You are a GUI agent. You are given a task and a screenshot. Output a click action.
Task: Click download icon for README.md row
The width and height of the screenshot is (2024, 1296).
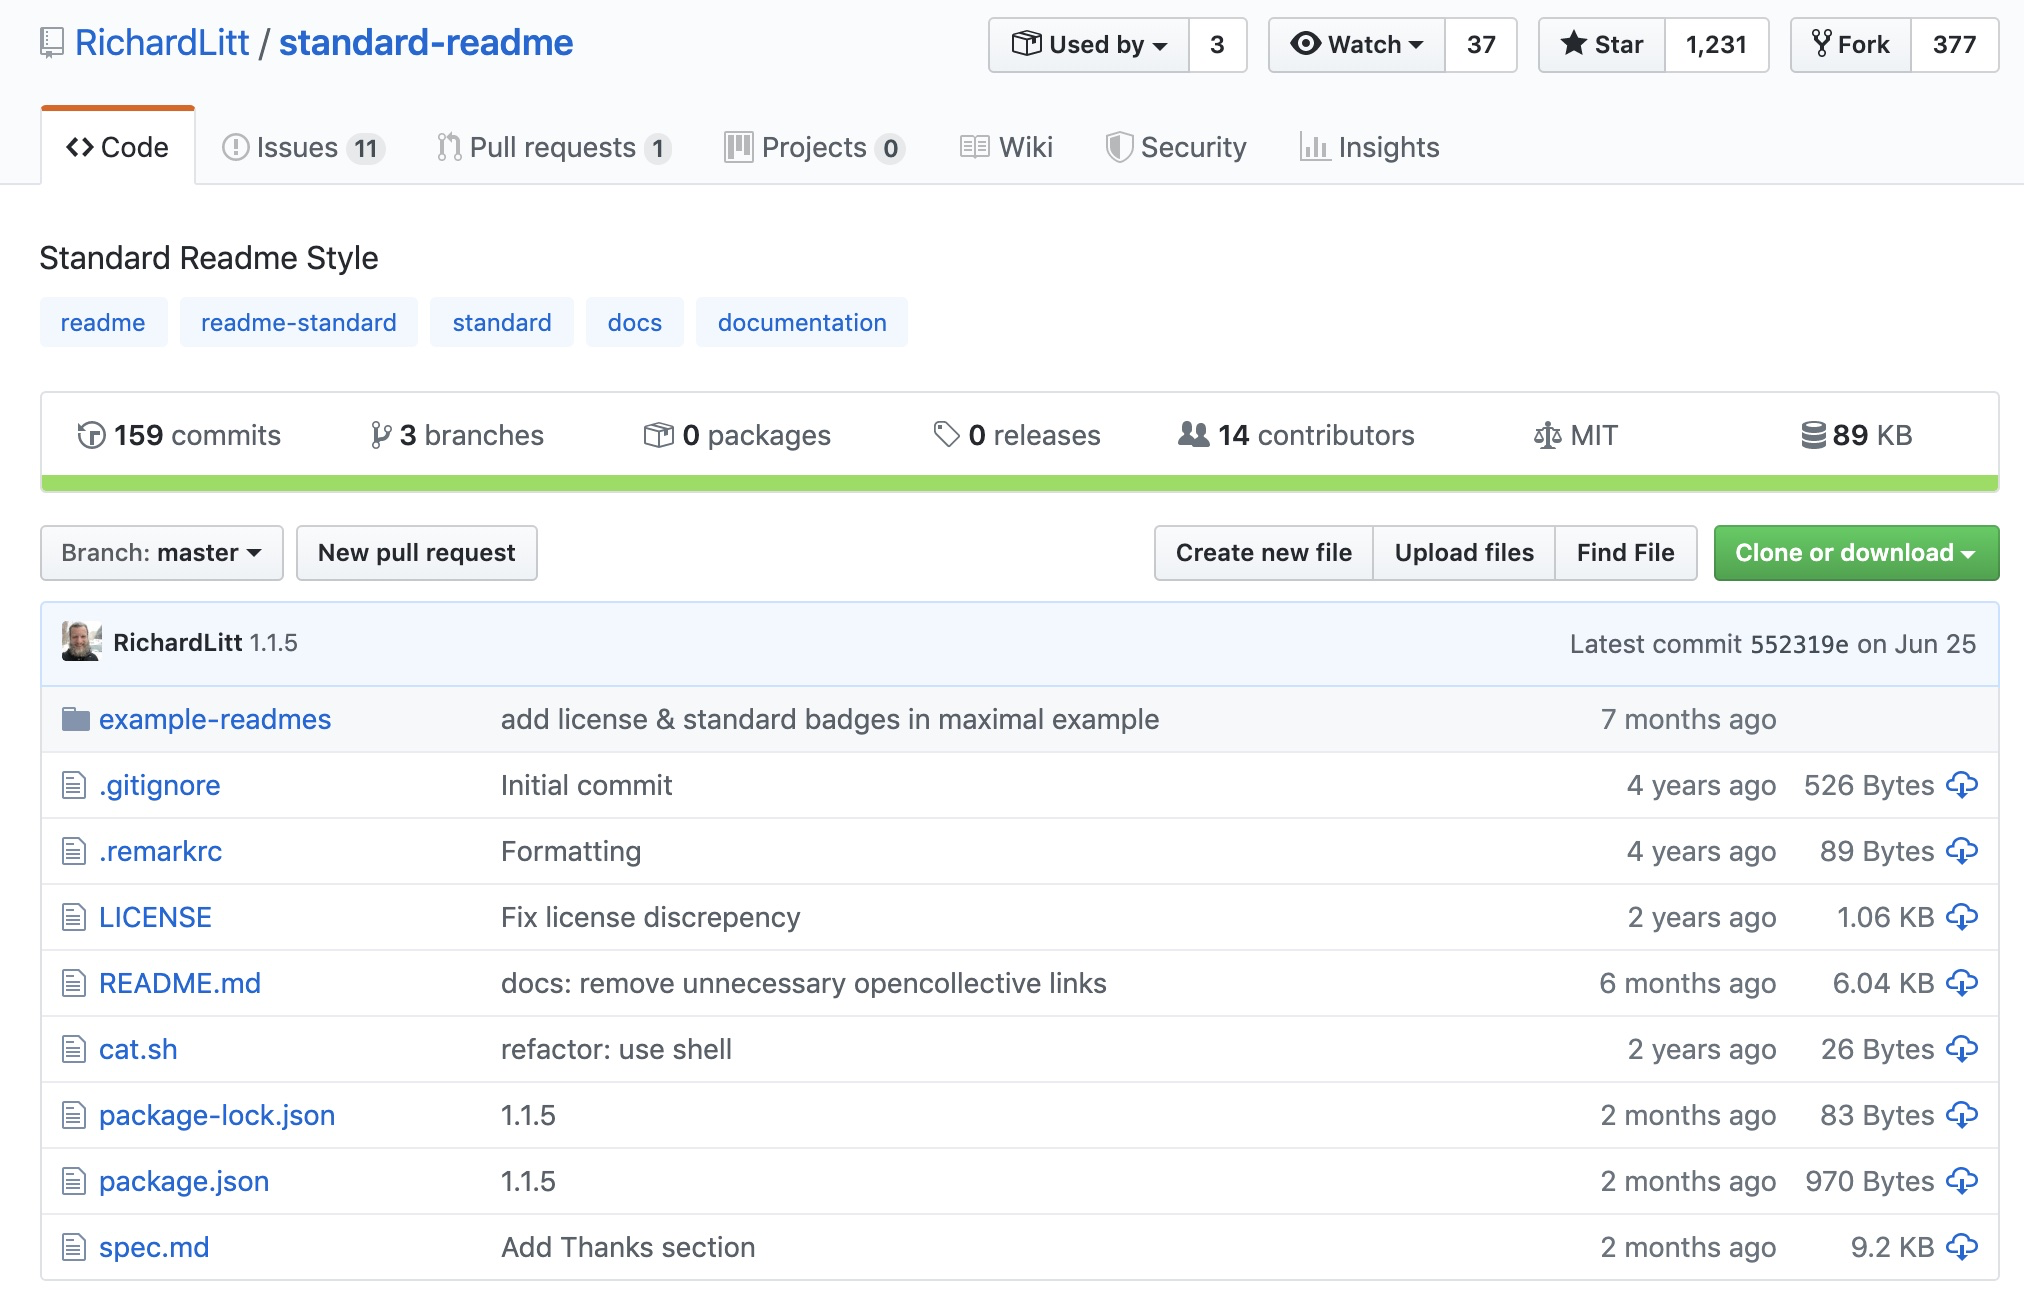coord(1961,983)
